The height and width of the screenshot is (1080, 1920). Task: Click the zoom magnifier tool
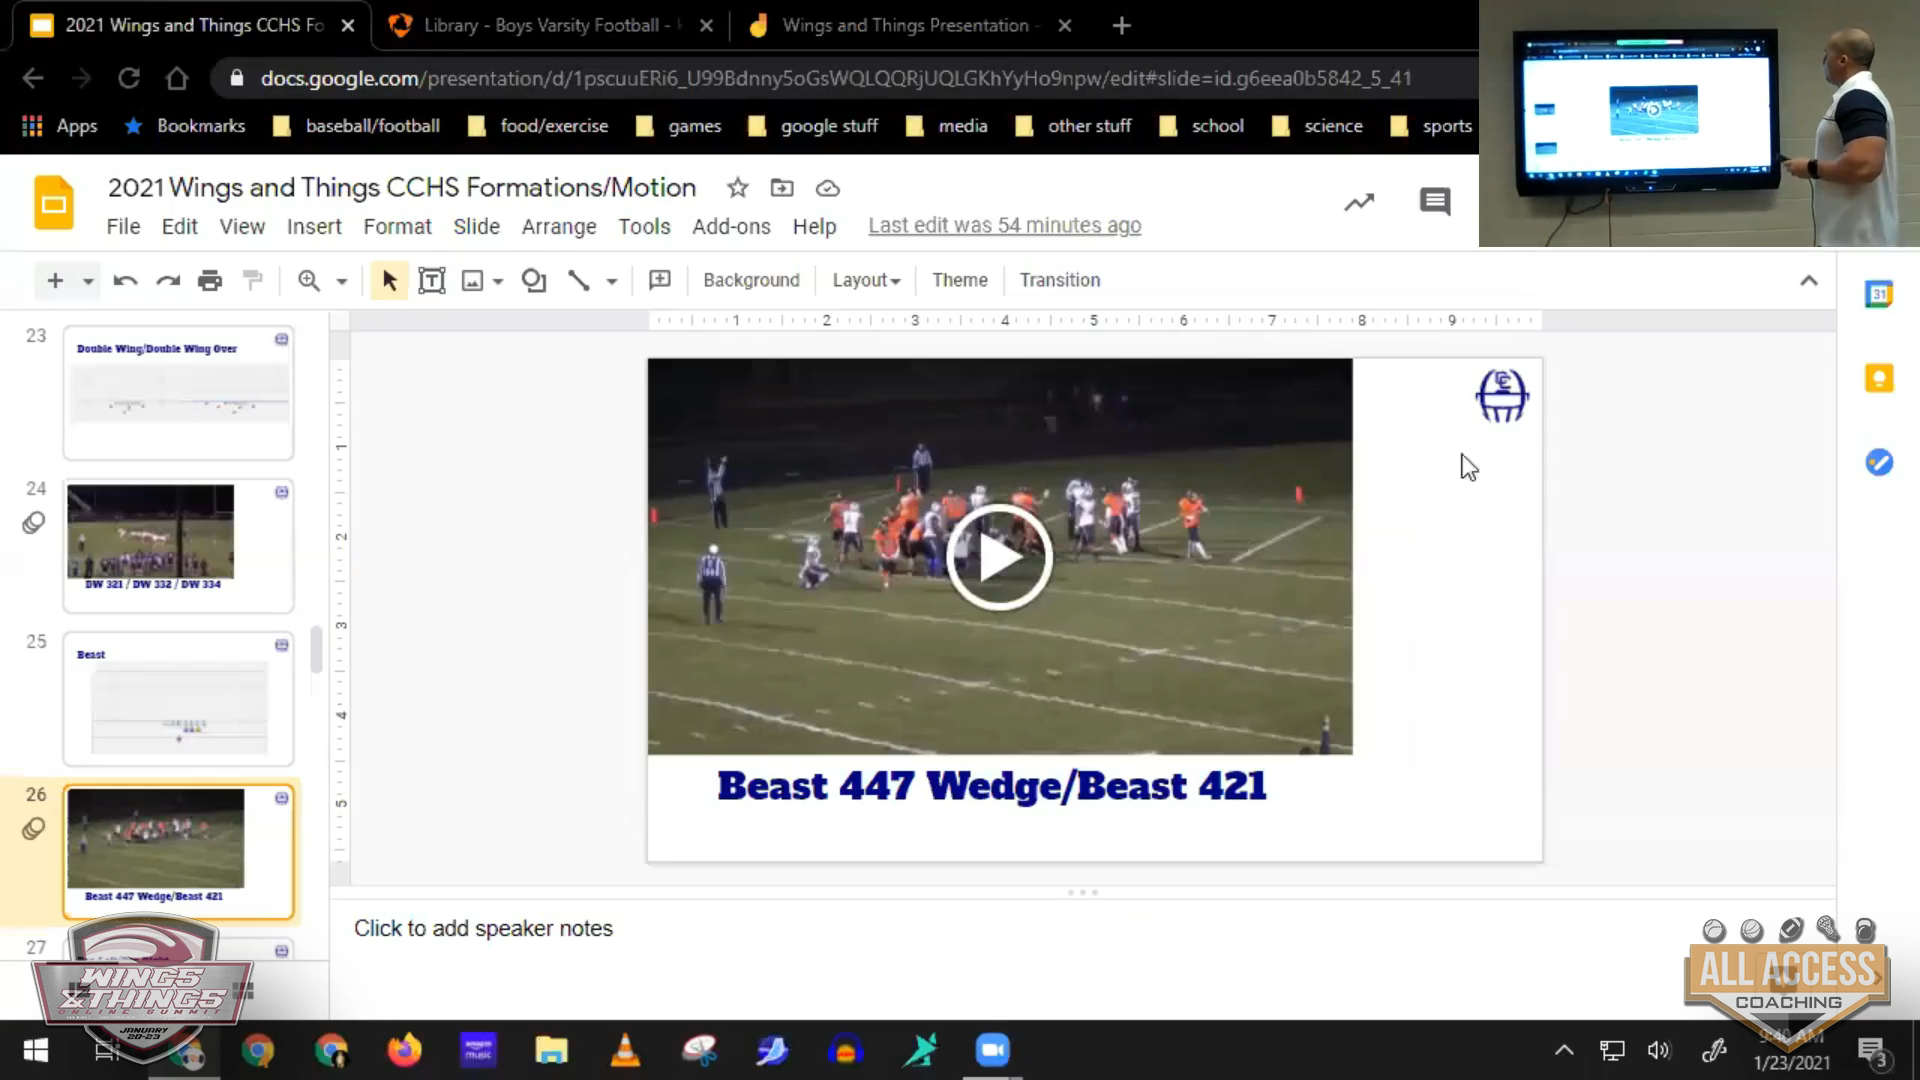point(309,281)
